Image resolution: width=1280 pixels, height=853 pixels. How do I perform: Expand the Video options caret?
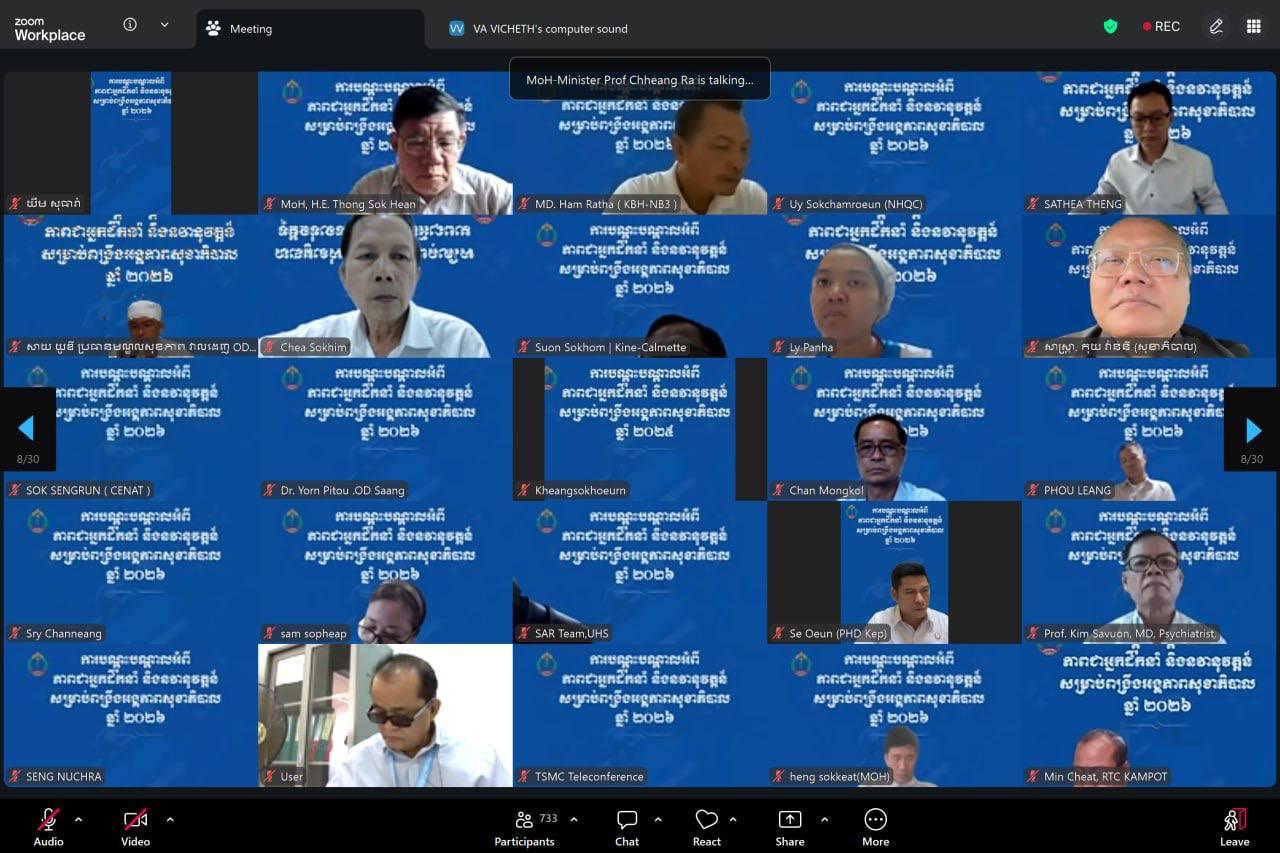[170, 820]
